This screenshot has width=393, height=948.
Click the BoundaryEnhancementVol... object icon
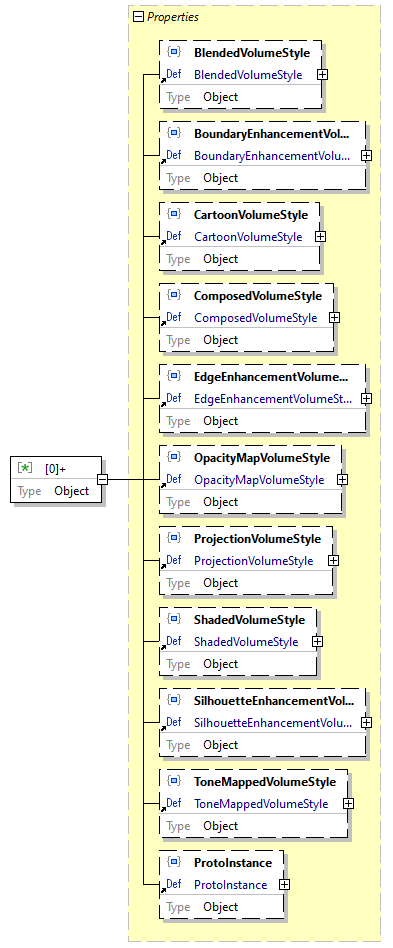[174, 133]
